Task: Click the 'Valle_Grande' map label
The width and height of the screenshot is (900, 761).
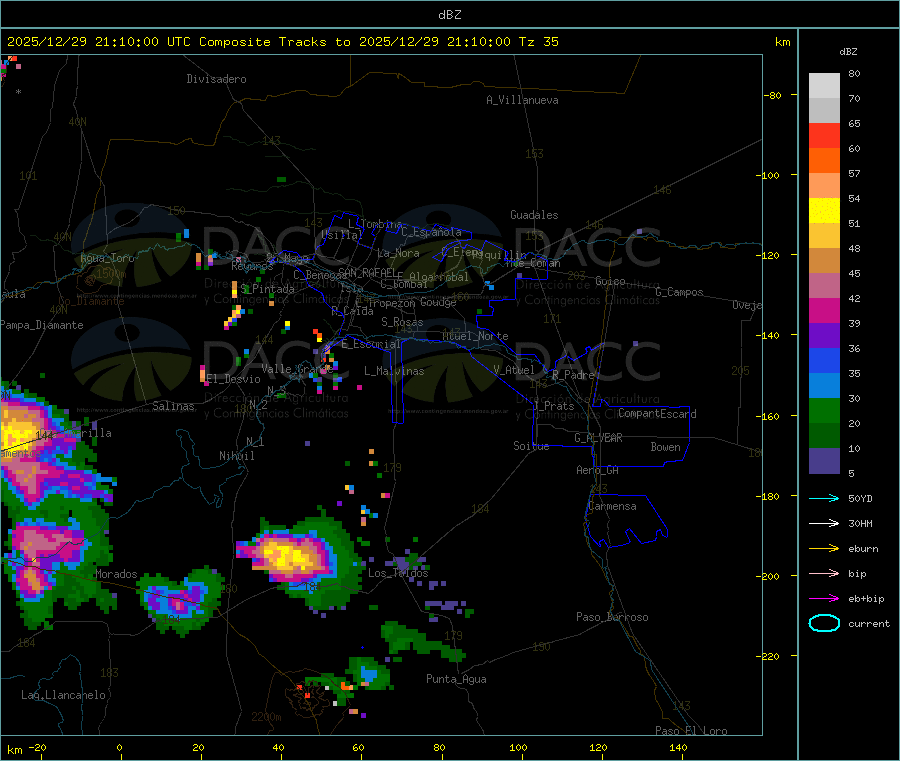Action: tap(297, 369)
